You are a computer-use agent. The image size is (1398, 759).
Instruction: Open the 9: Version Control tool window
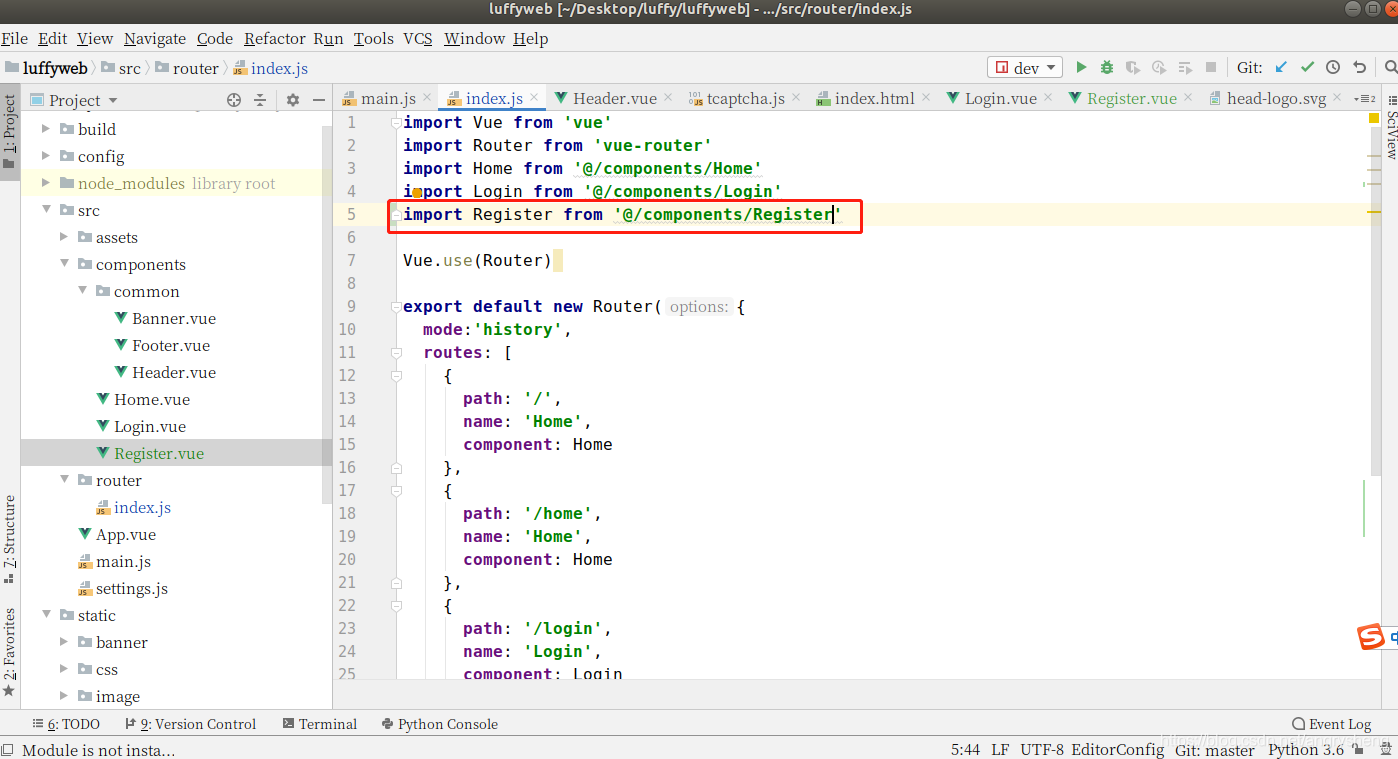click(191, 724)
